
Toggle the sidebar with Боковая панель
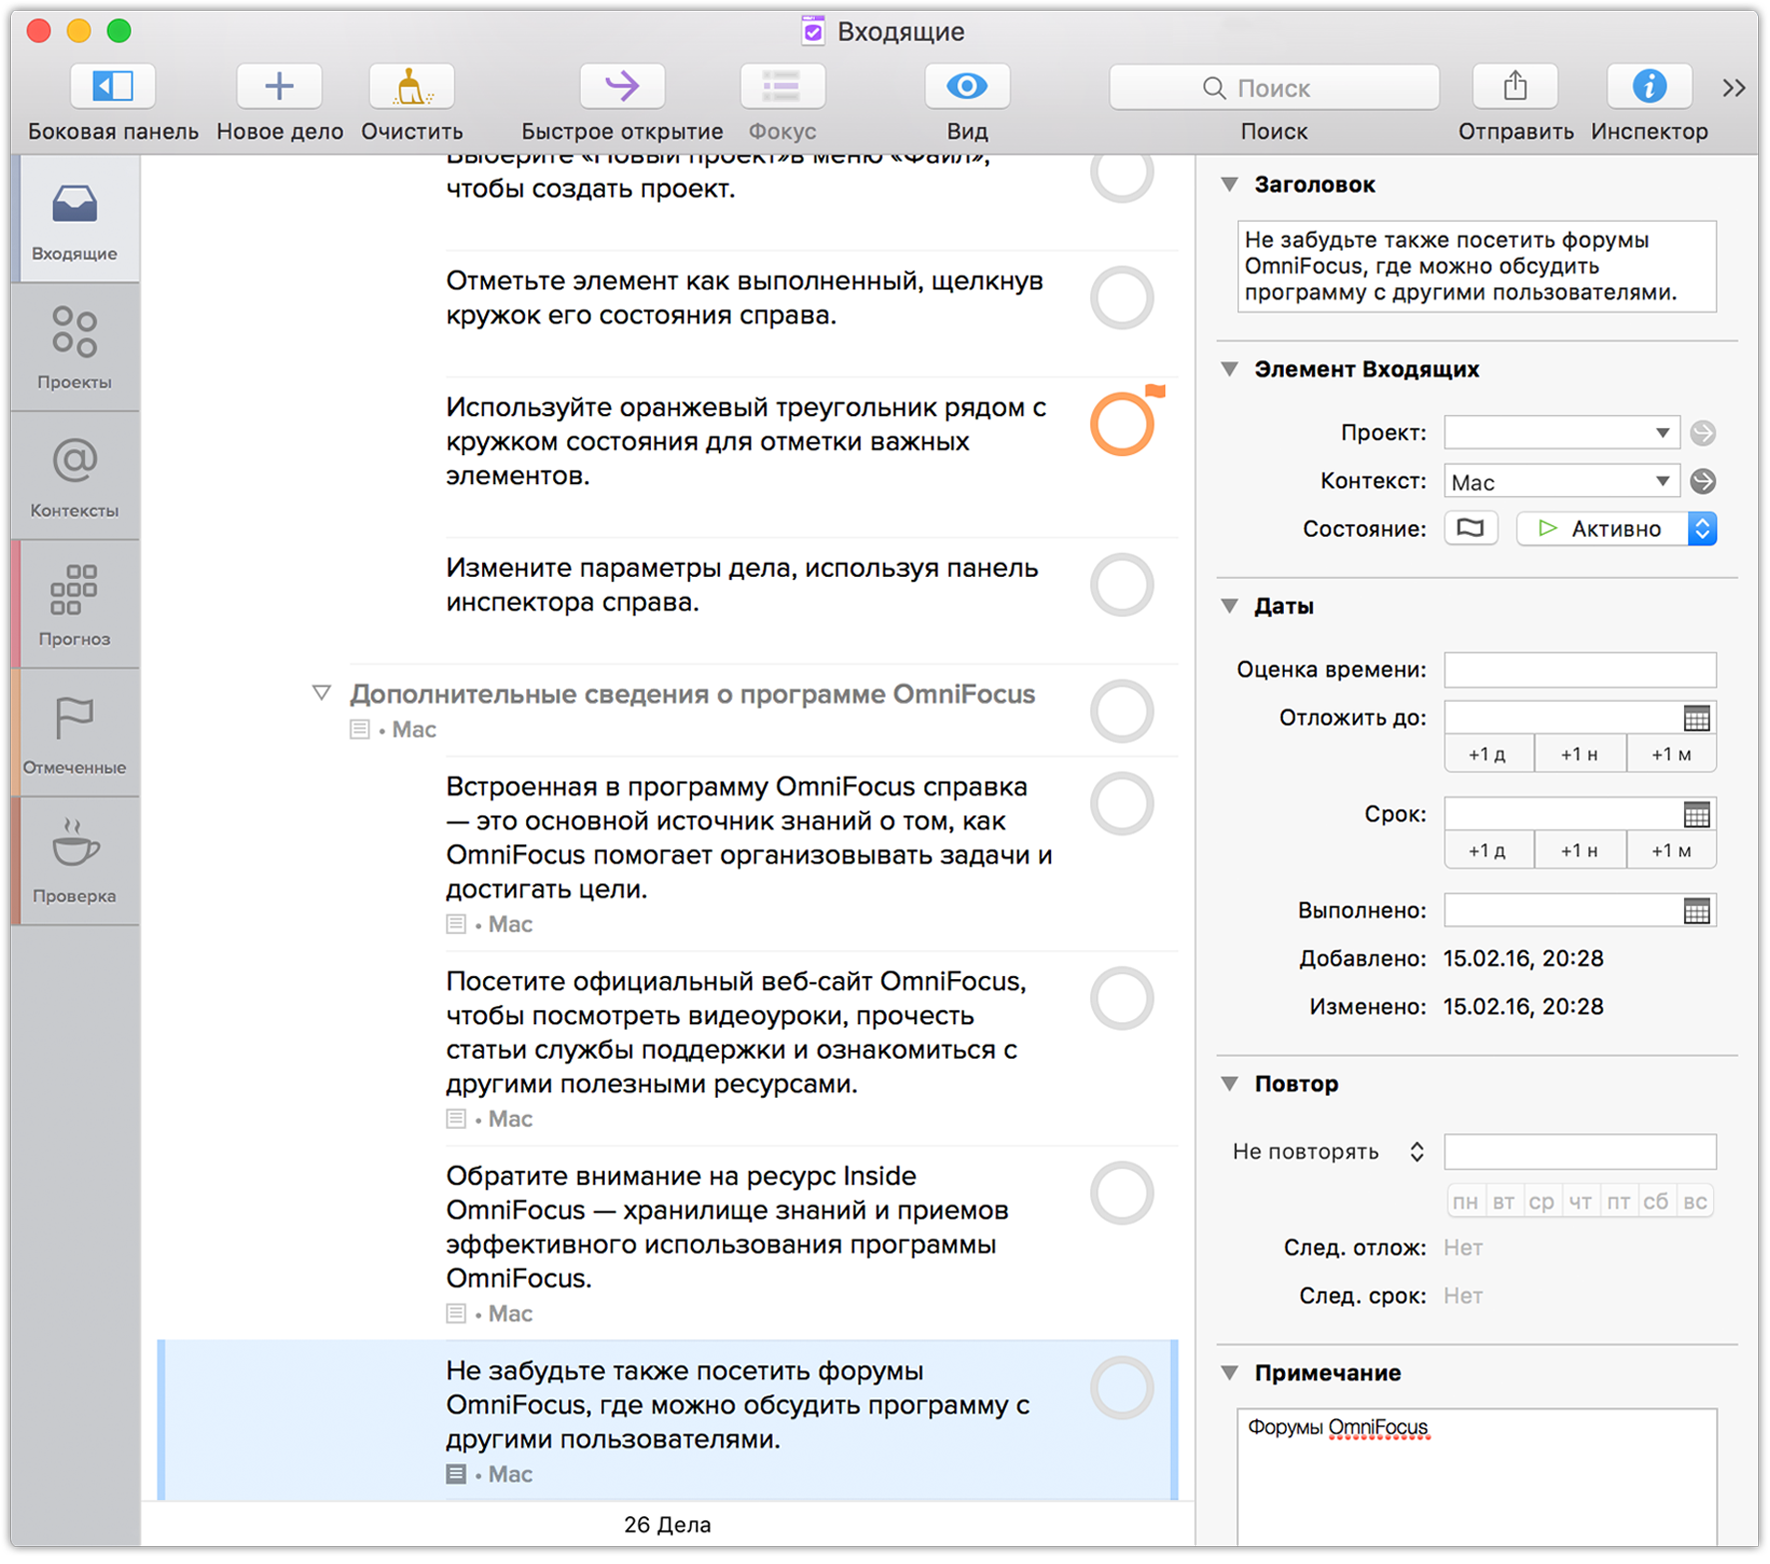tap(113, 87)
